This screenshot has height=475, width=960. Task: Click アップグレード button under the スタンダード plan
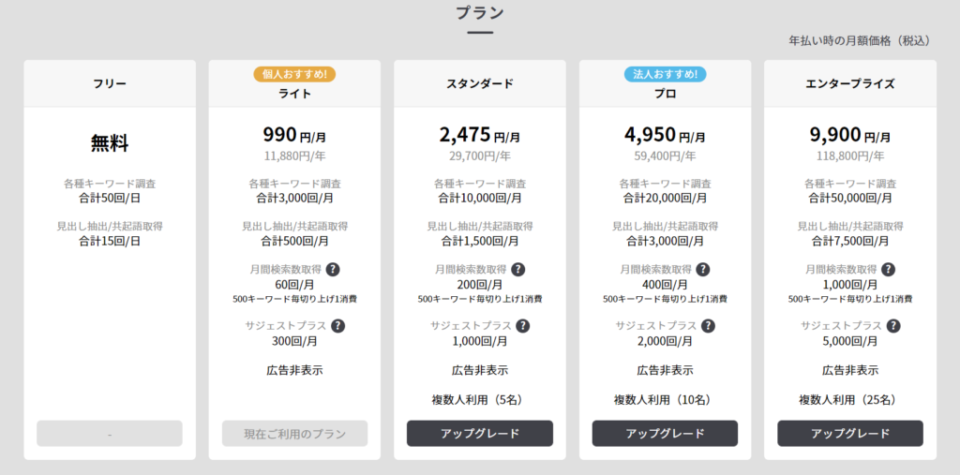(480, 433)
